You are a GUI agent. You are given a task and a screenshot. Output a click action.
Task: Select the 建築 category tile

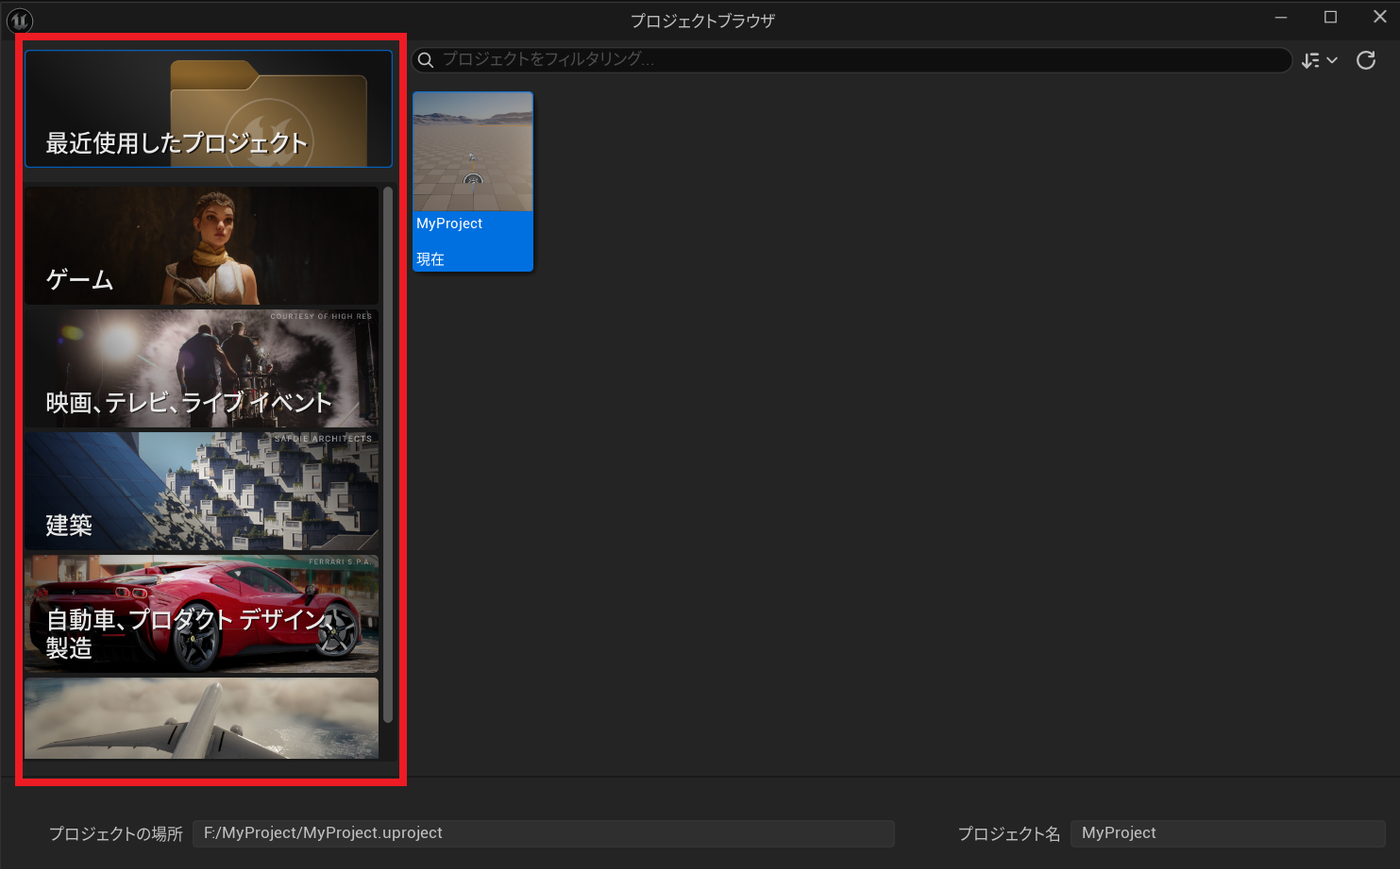[x=202, y=492]
